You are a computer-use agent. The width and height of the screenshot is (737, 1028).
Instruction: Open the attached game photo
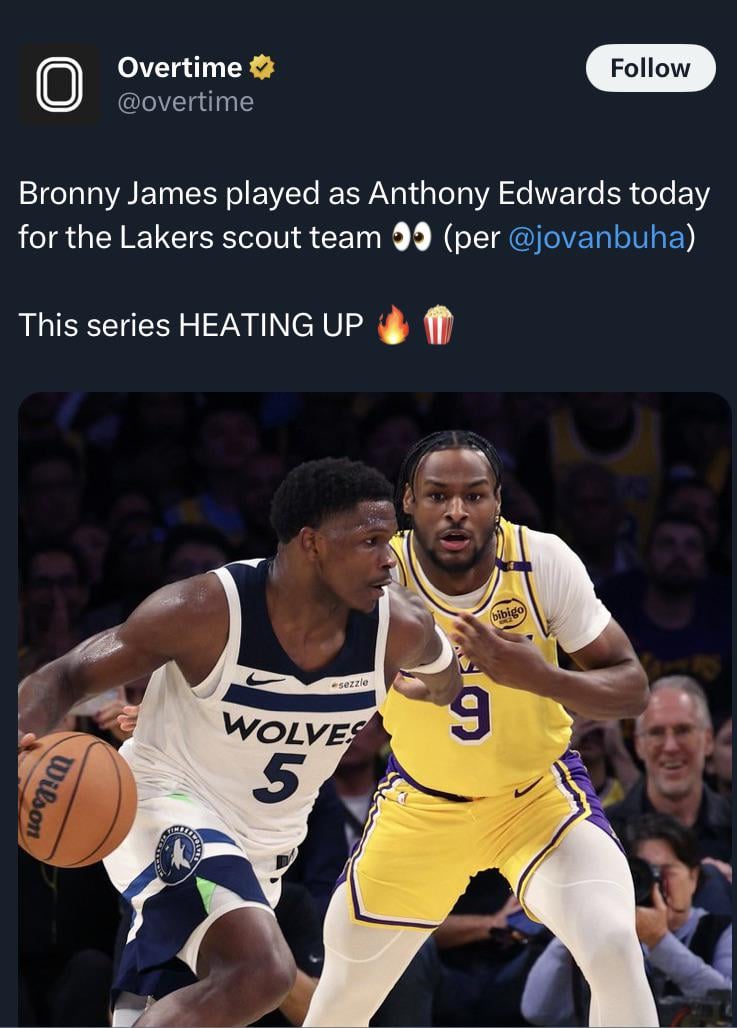coord(374,710)
